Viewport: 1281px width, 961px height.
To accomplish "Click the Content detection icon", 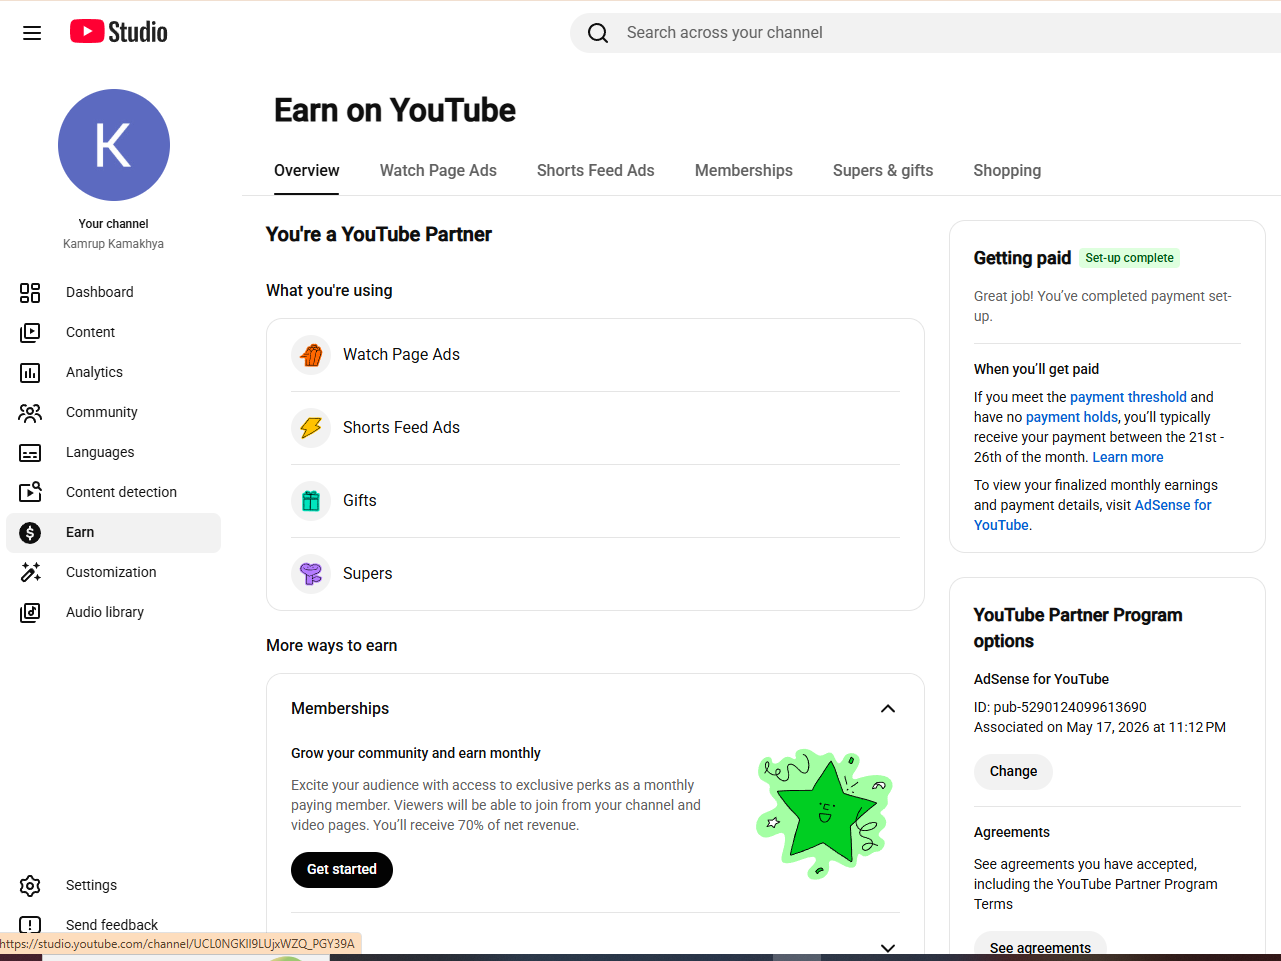I will coord(30,492).
